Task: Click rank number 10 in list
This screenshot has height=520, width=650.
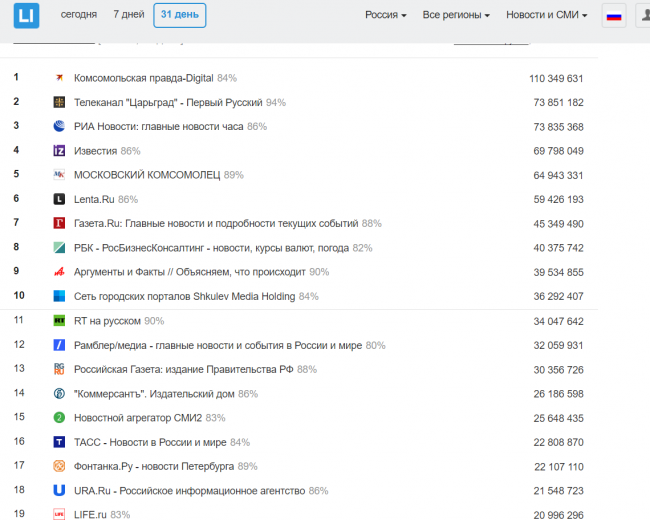Action: (19, 295)
